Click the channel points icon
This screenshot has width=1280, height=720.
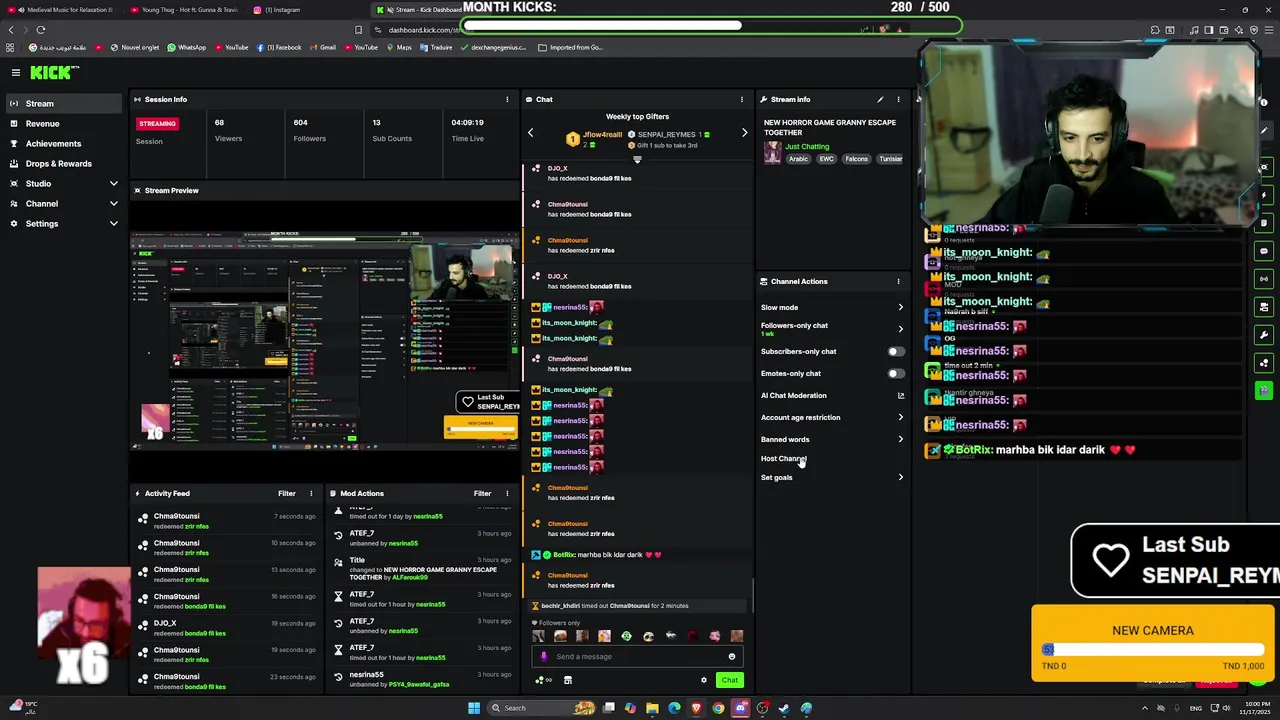coord(543,680)
